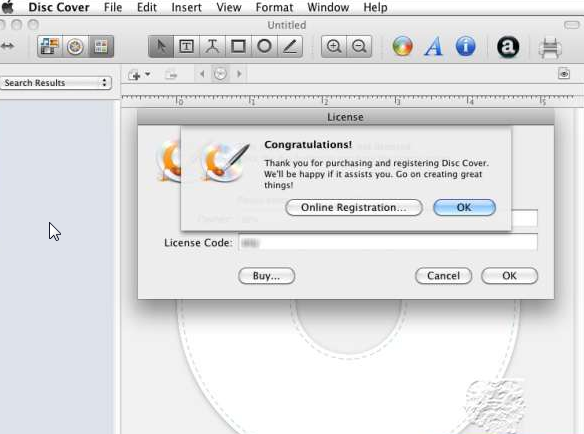This screenshot has height=434, width=584.
Task: Click Buy... in the License dialog
Action: (x=266, y=276)
